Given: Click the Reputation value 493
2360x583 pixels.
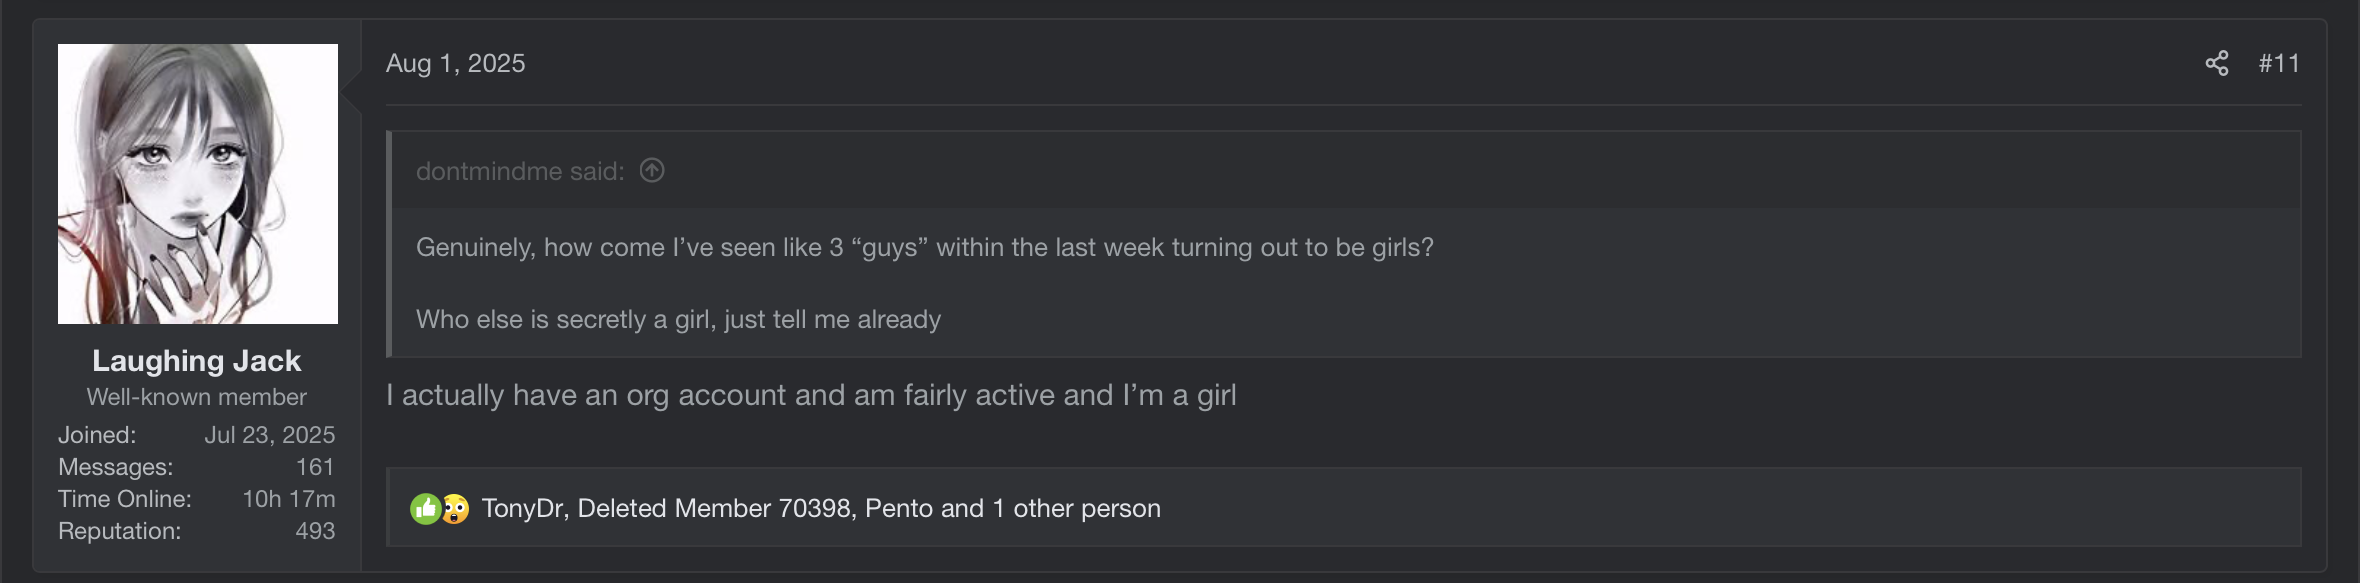Looking at the screenshot, I should 315,531.
